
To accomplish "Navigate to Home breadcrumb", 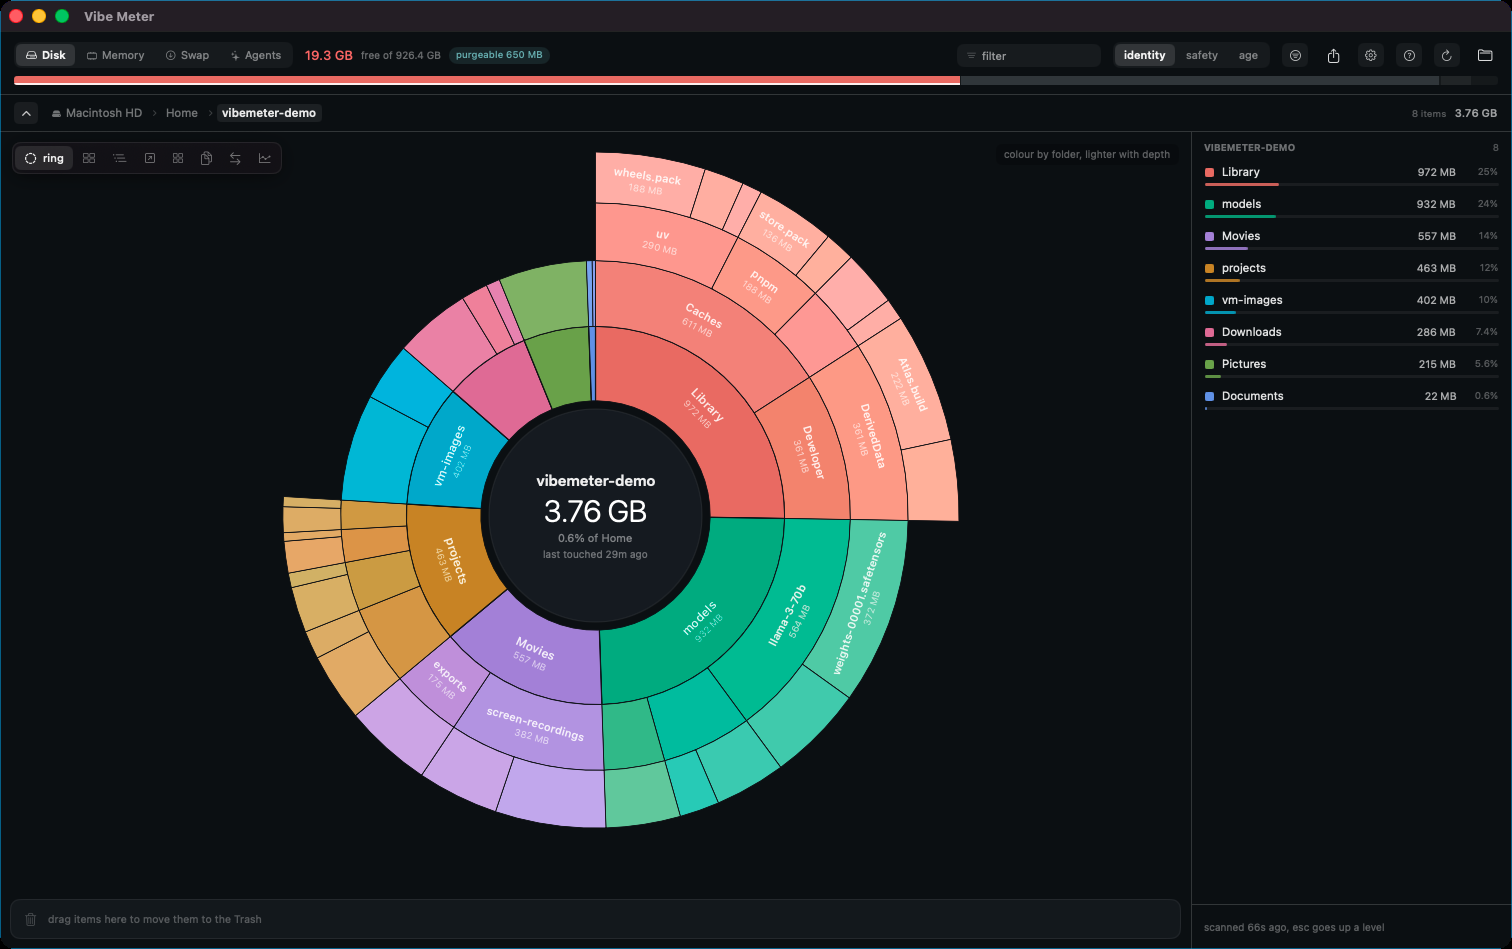I will 182,113.
